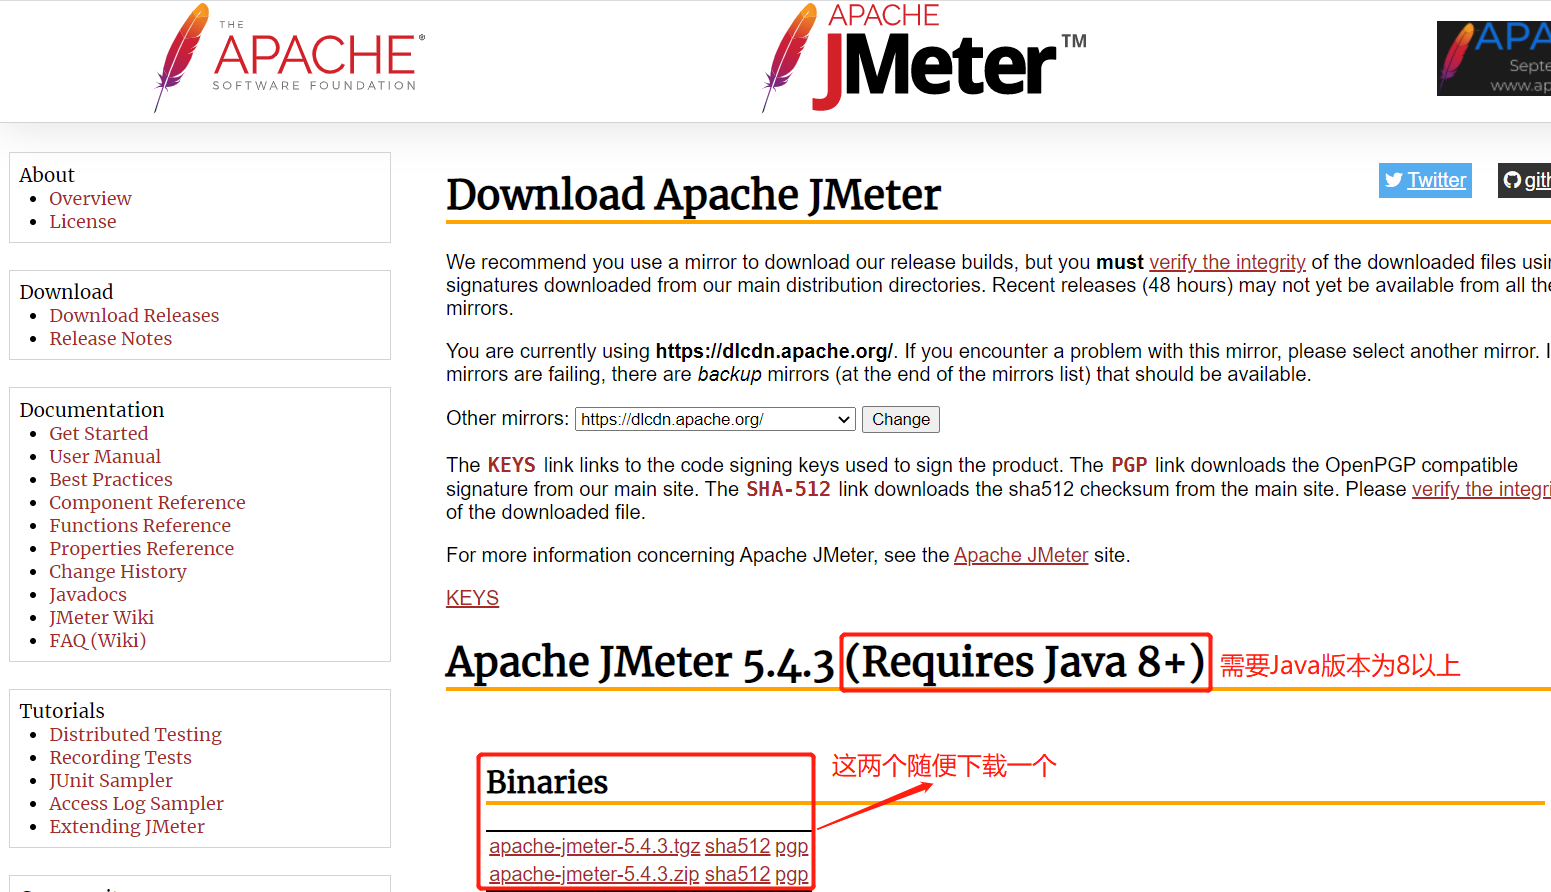Open Javadocs link
The image size is (1551, 892).
click(x=88, y=594)
